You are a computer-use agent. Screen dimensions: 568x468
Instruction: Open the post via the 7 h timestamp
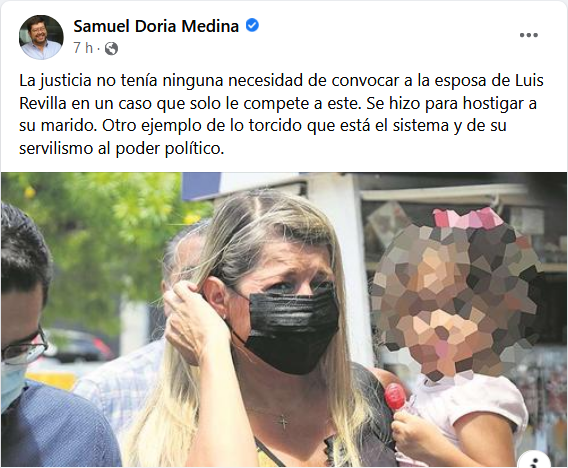coord(83,48)
